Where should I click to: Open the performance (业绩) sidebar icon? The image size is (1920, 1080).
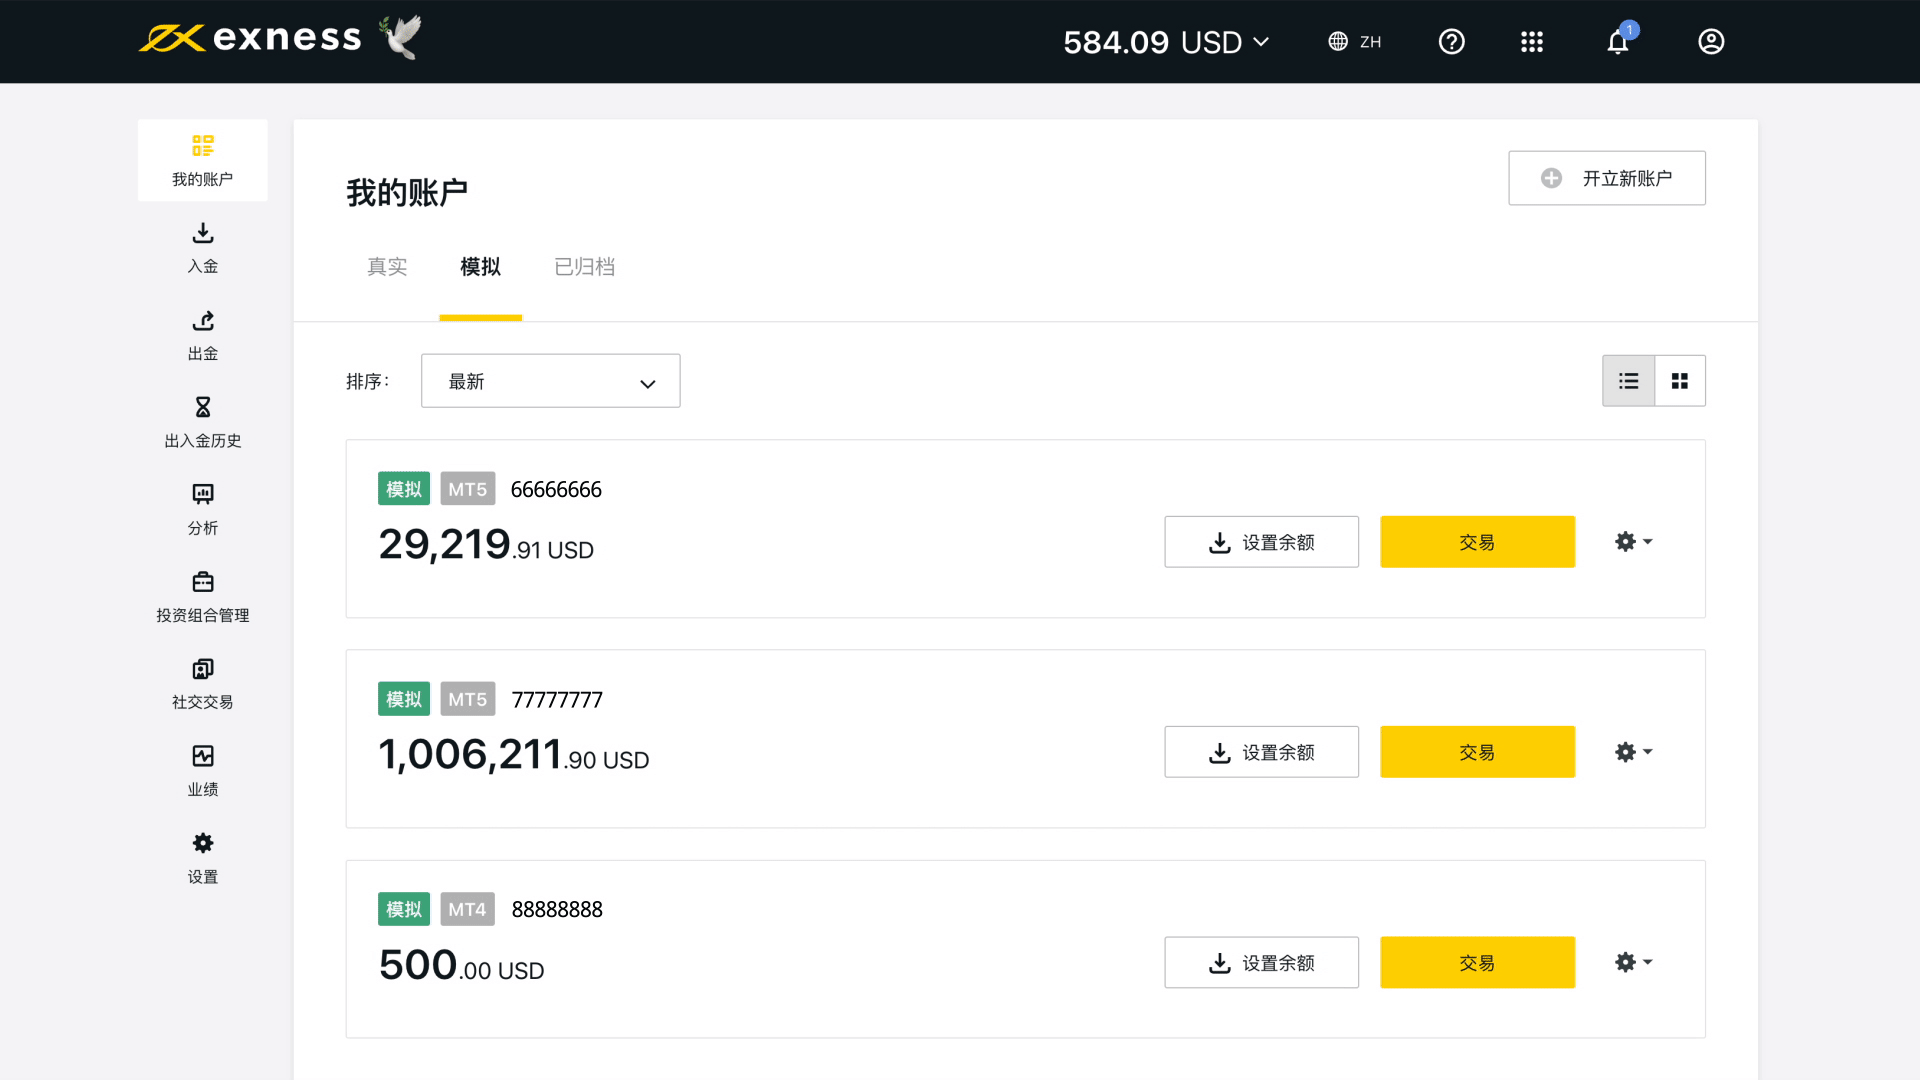(203, 756)
